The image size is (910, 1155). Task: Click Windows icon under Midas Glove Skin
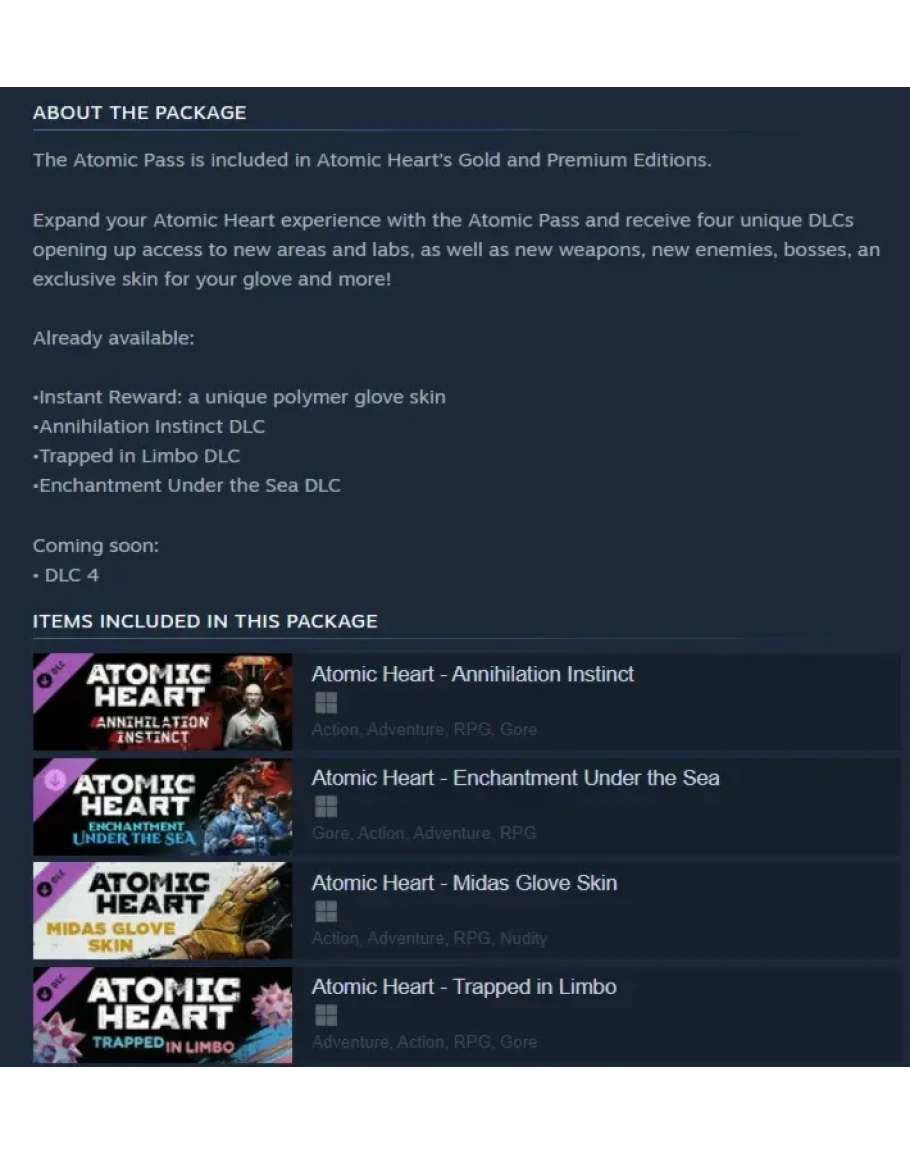pos(326,912)
